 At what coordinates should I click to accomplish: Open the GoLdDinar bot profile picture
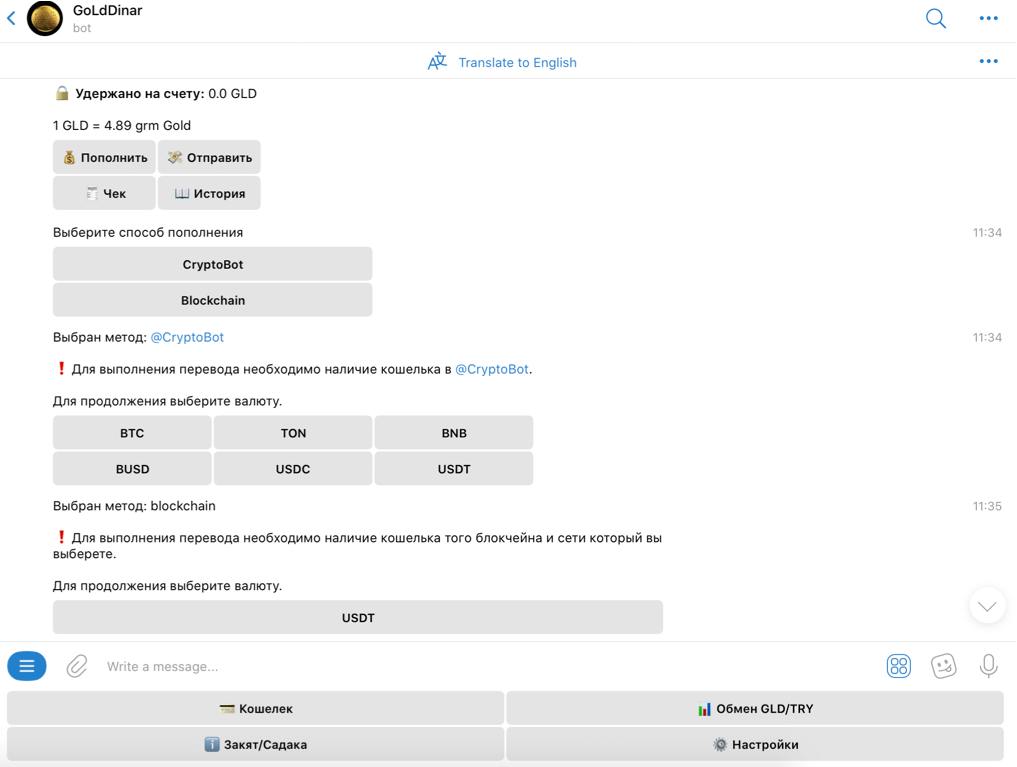click(x=45, y=19)
